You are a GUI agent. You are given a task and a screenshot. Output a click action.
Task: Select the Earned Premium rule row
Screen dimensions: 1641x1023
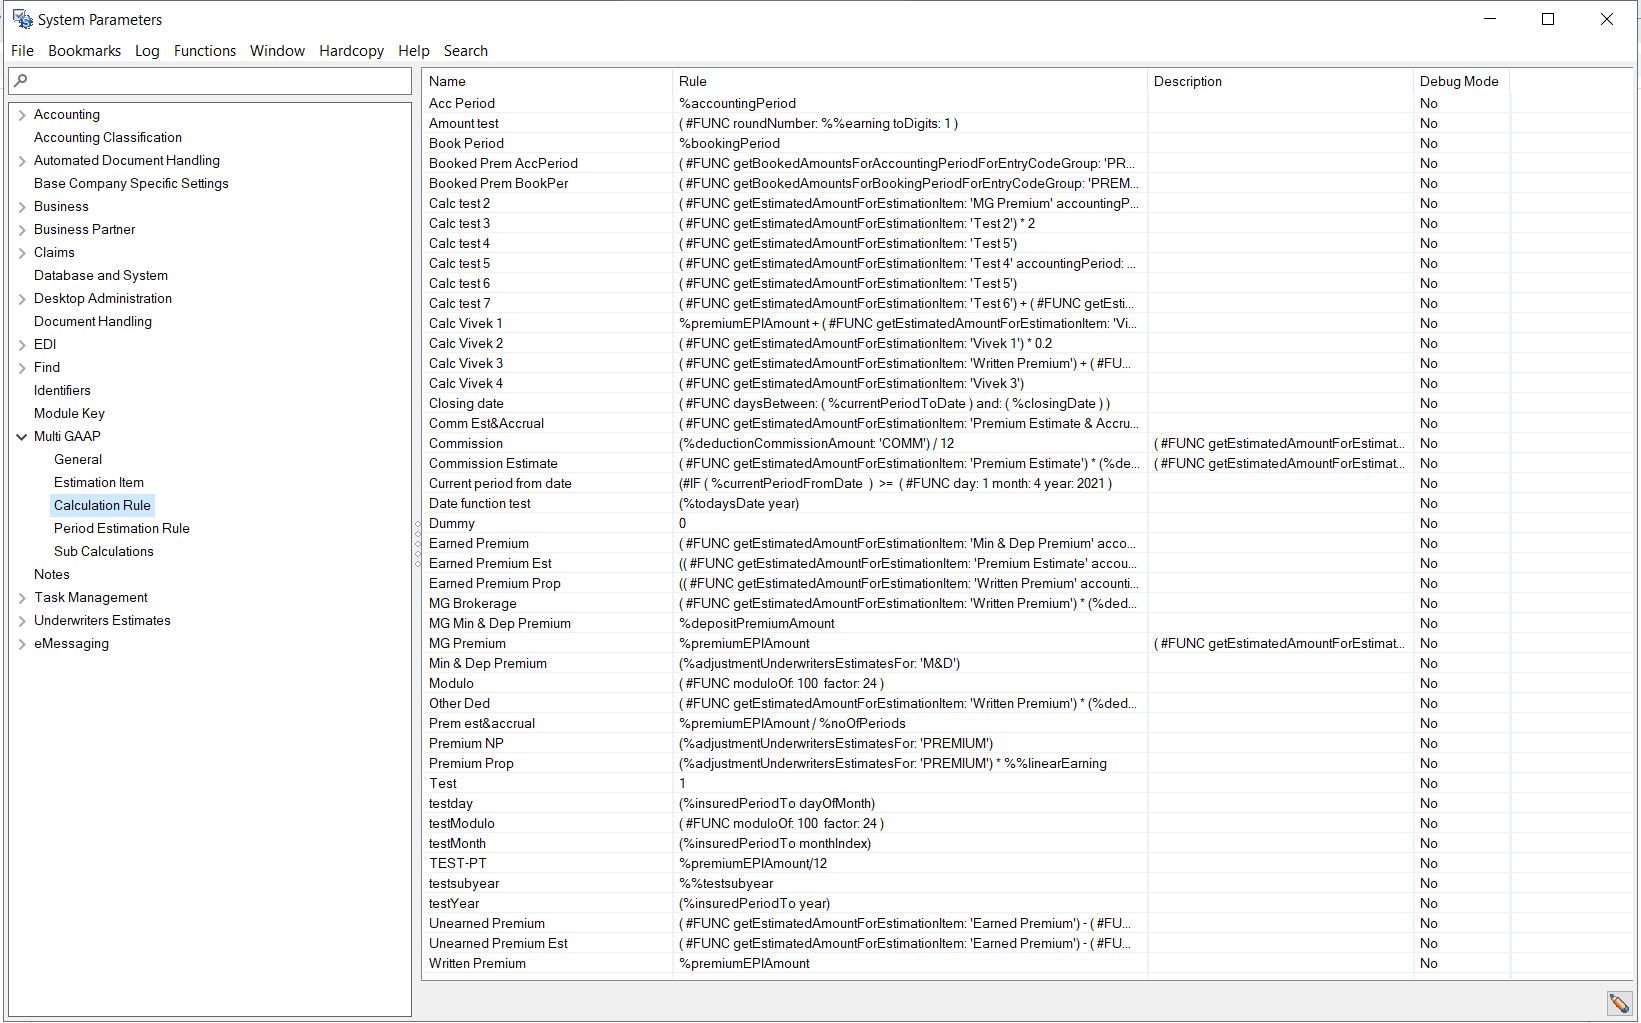pyautogui.click(x=479, y=543)
